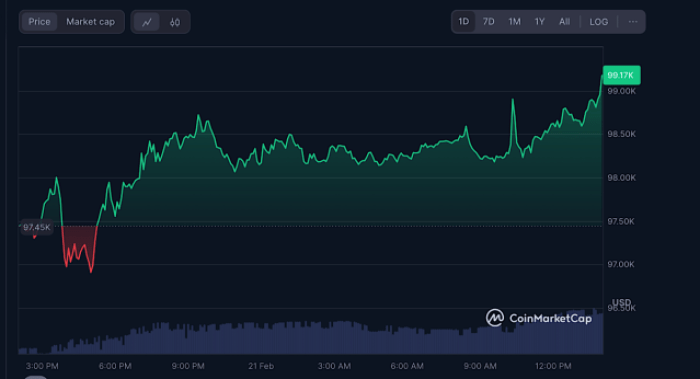Select the 1M time range
The image size is (700, 379).
514,22
